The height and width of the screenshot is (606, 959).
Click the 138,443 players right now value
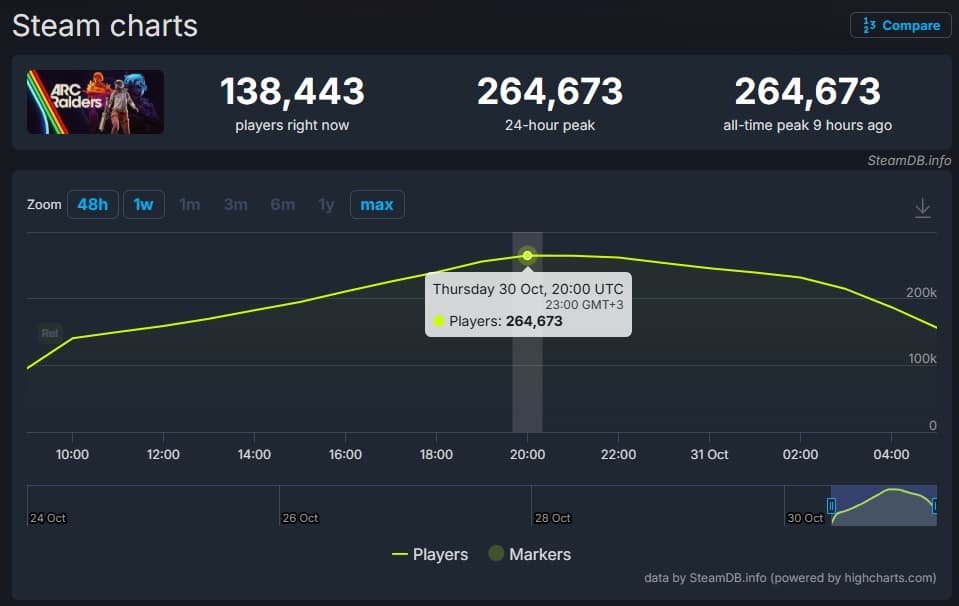[x=292, y=92]
